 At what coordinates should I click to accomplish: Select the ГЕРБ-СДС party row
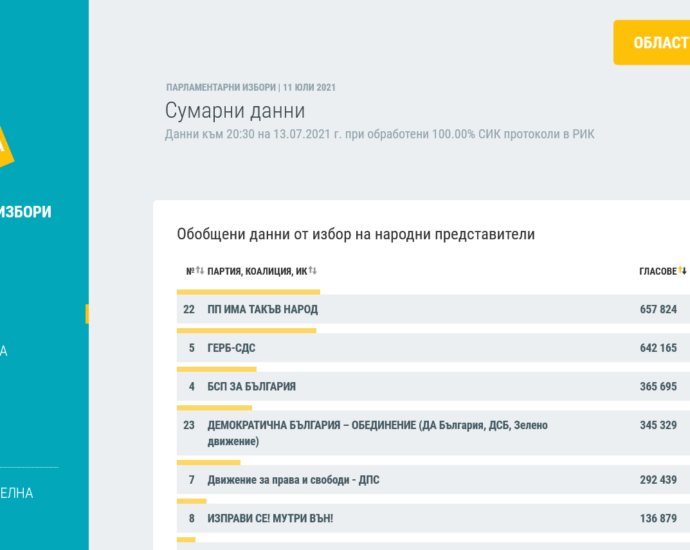click(x=433, y=348)
